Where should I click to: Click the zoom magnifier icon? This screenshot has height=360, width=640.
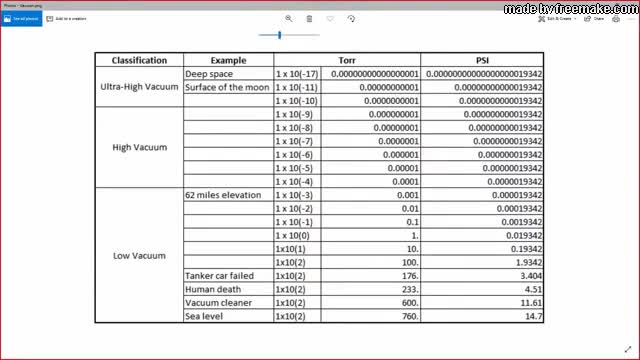289,19
